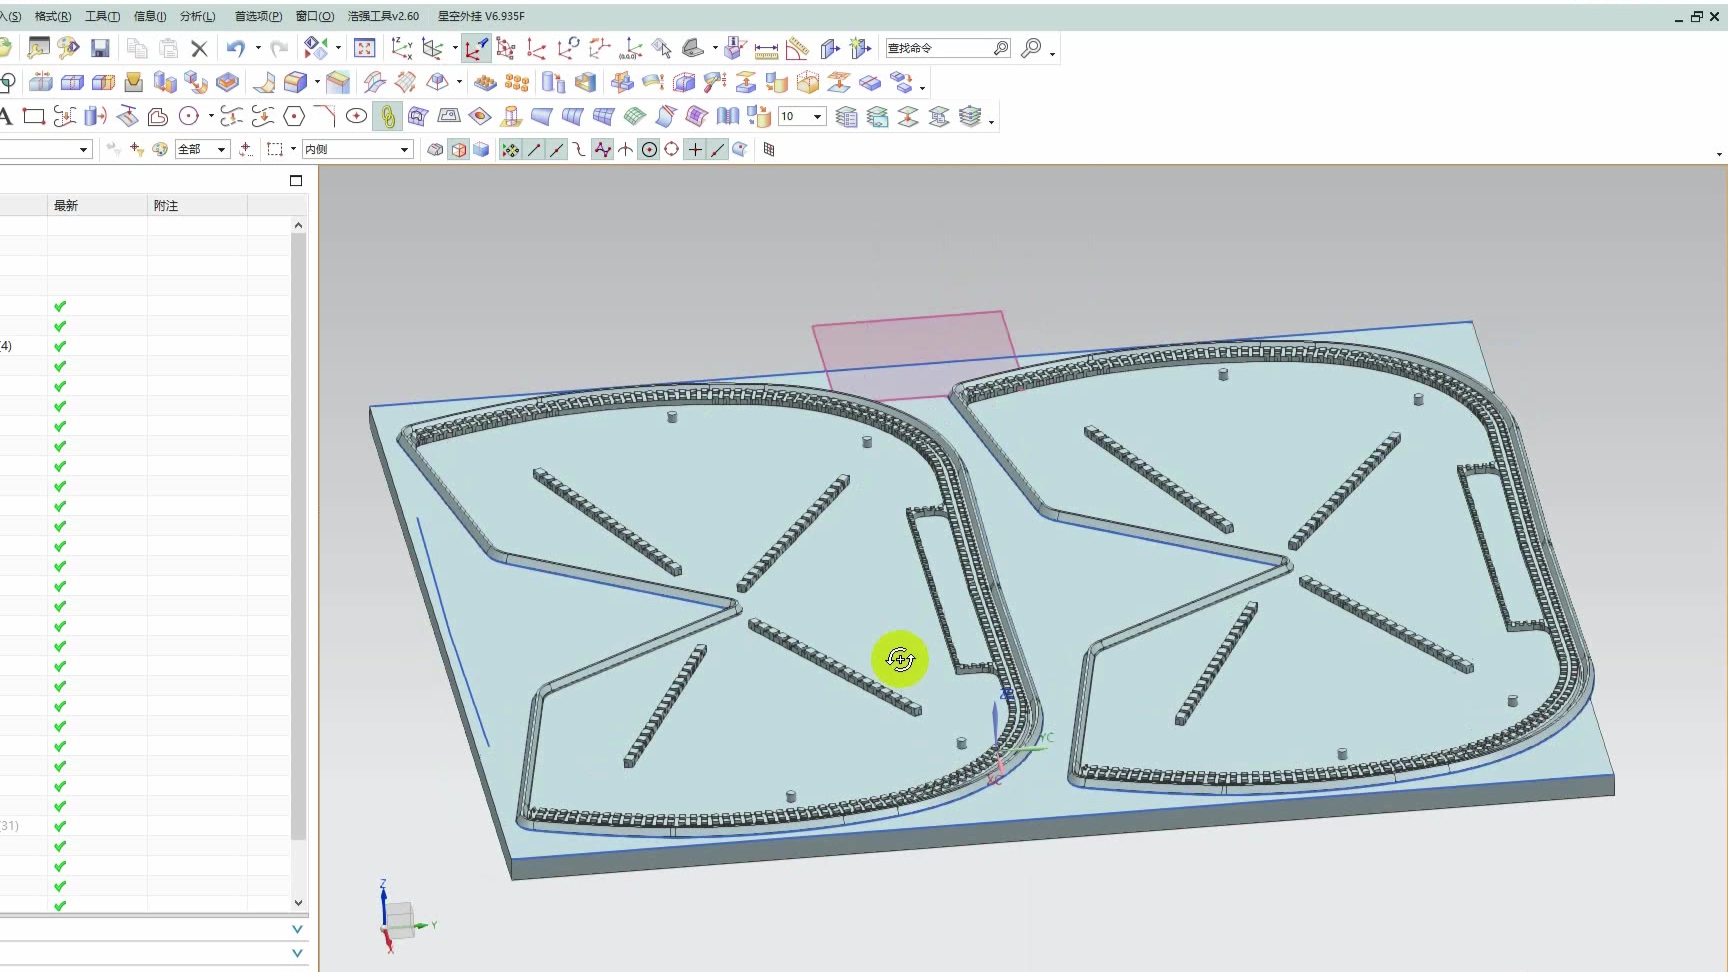Expand the search toolbar overflow arrow
The height and width of the screenshot is (972, 1728).
1052,54
